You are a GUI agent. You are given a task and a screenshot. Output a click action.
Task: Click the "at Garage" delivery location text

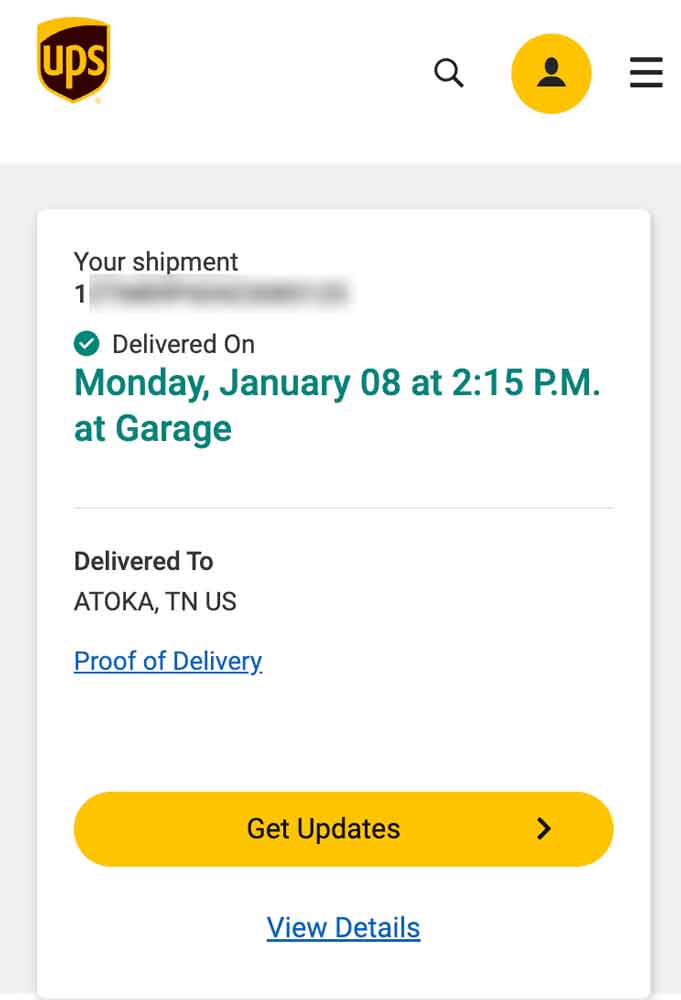tap(153, 428)
